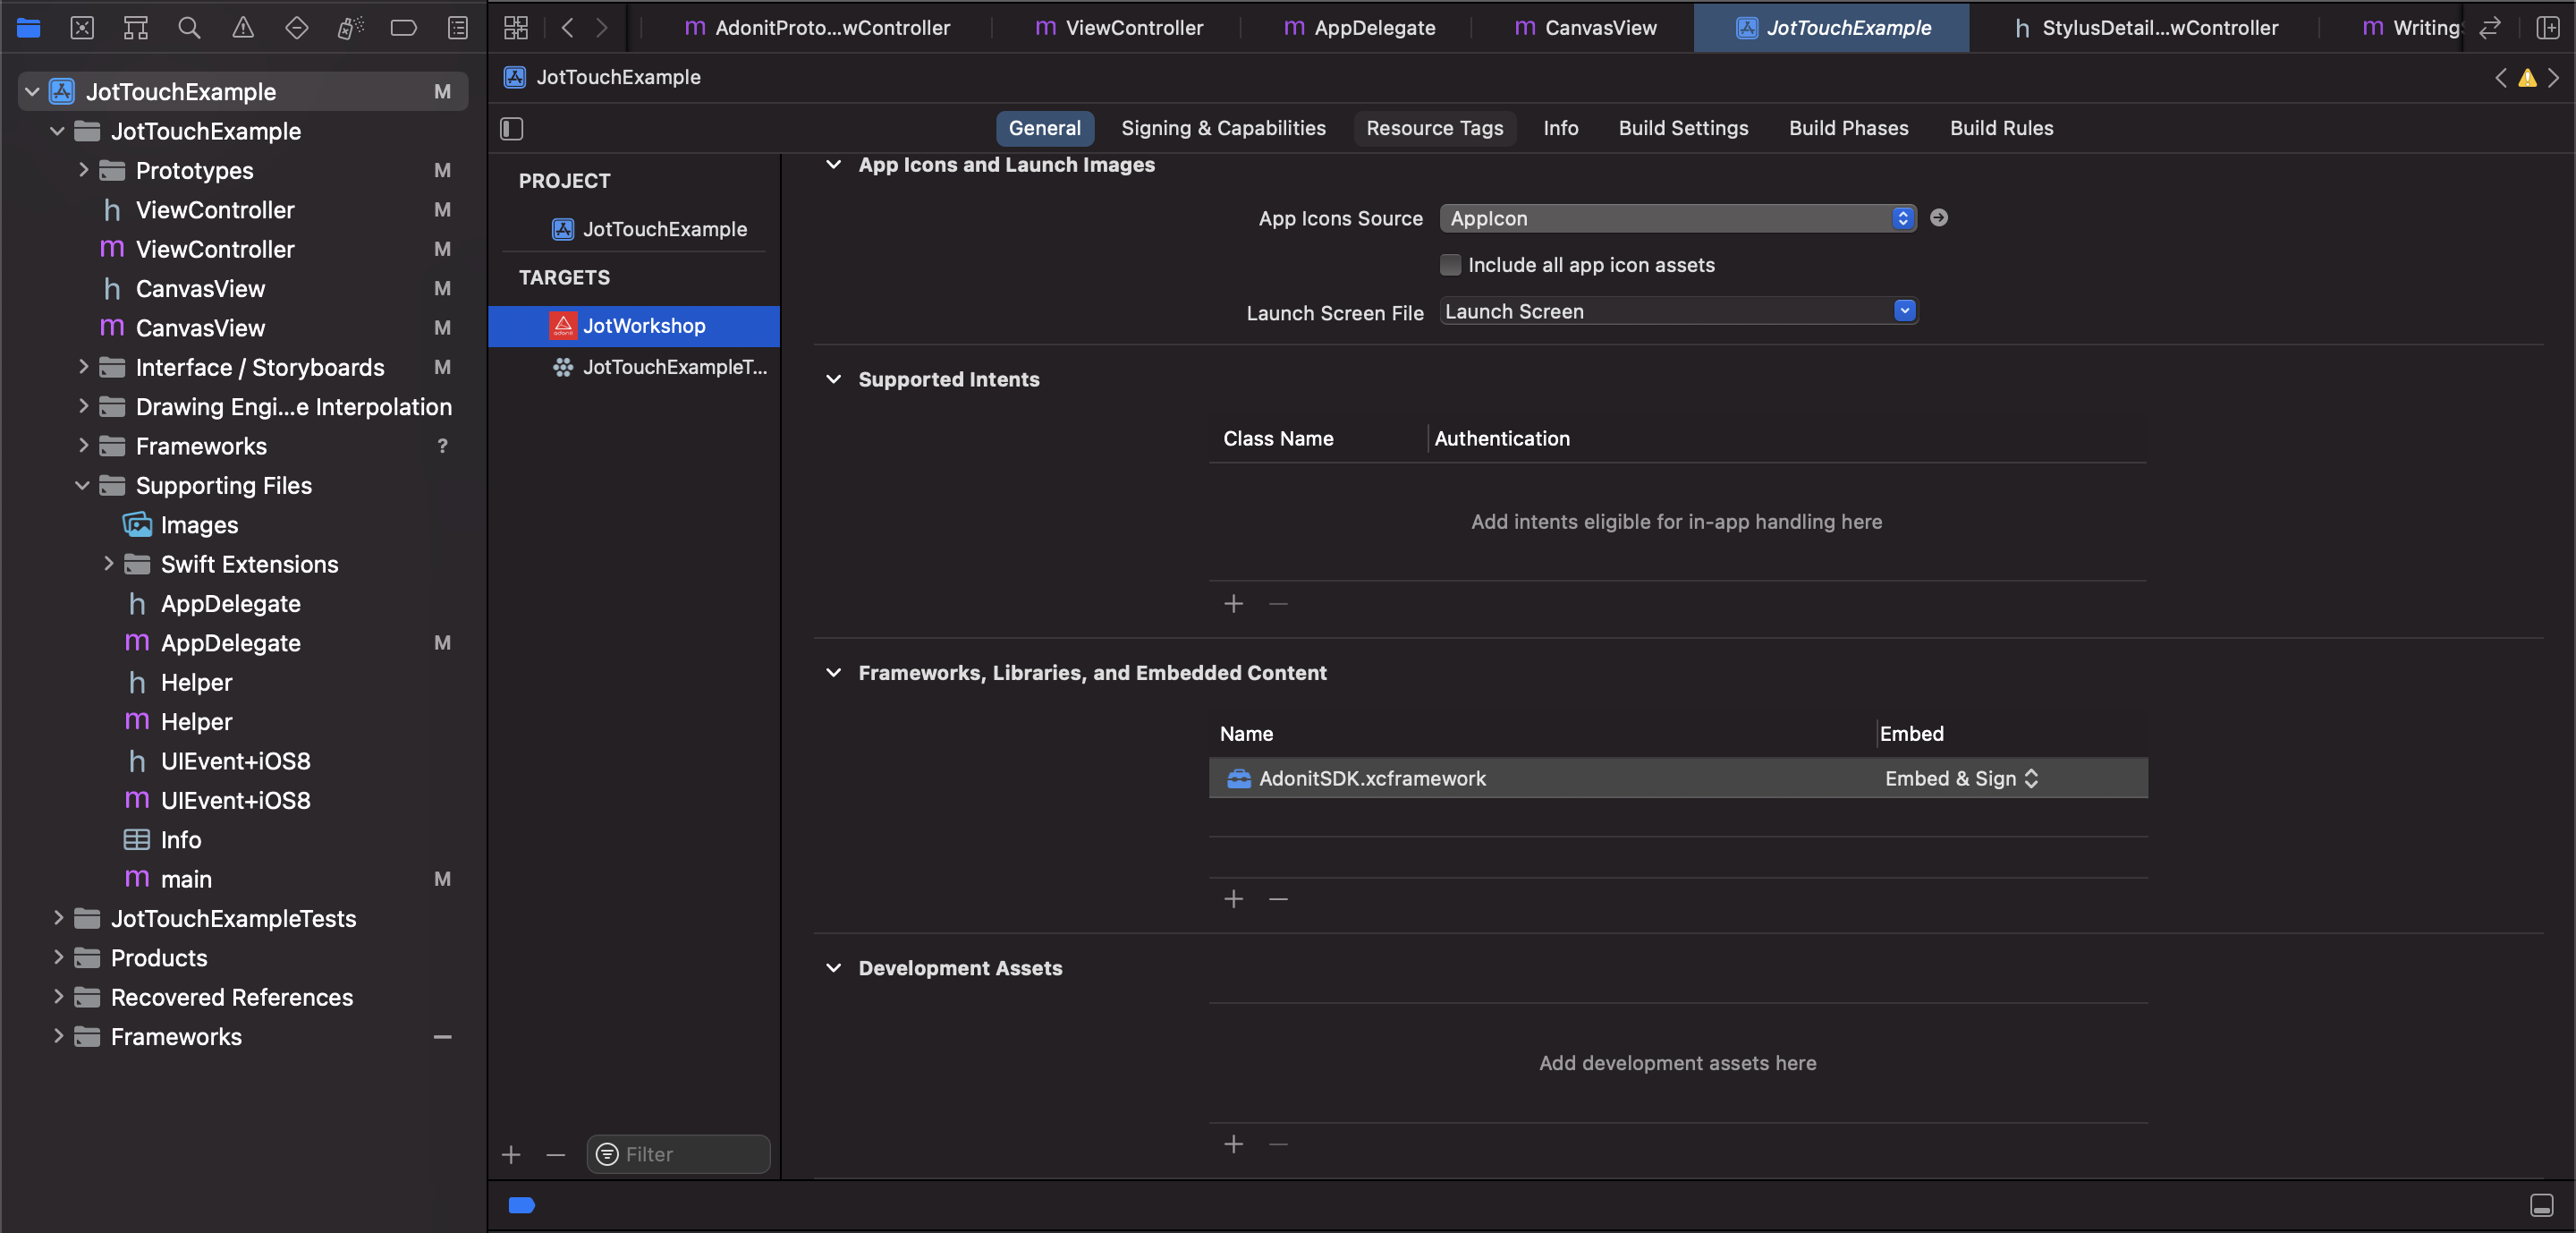Screen dimensions: 2576x1233
Task: Add a new editor pane on right
Action: tap(2548, 28)
